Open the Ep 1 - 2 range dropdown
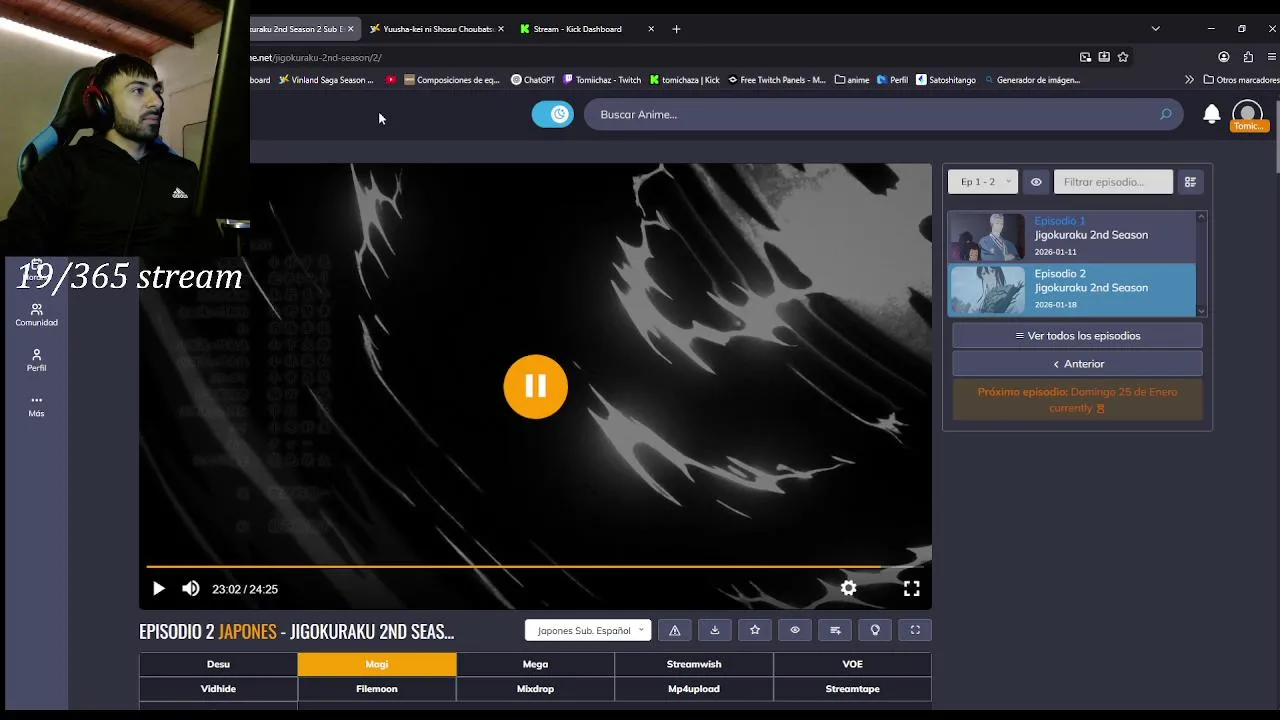This screenshot has width=1280, height=720. pos(983,182)
